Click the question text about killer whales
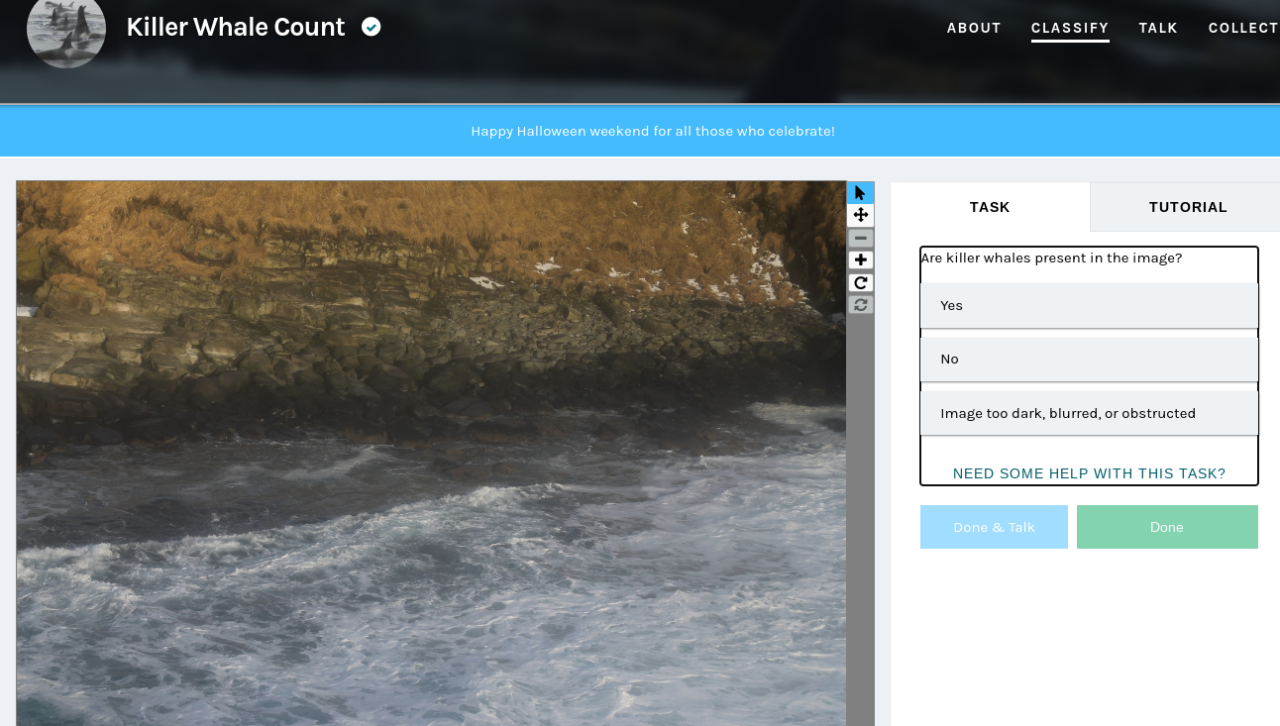 pos(1052,258)
